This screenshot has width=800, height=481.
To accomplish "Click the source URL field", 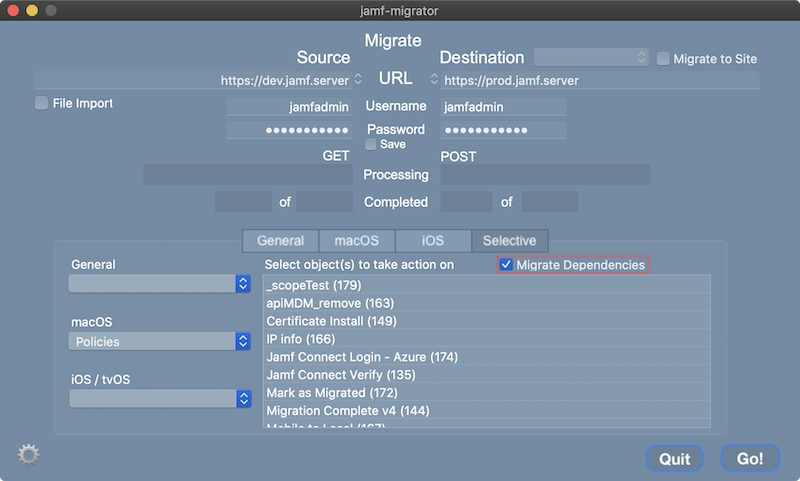I will pyautogui.click(x=192, y=80).
